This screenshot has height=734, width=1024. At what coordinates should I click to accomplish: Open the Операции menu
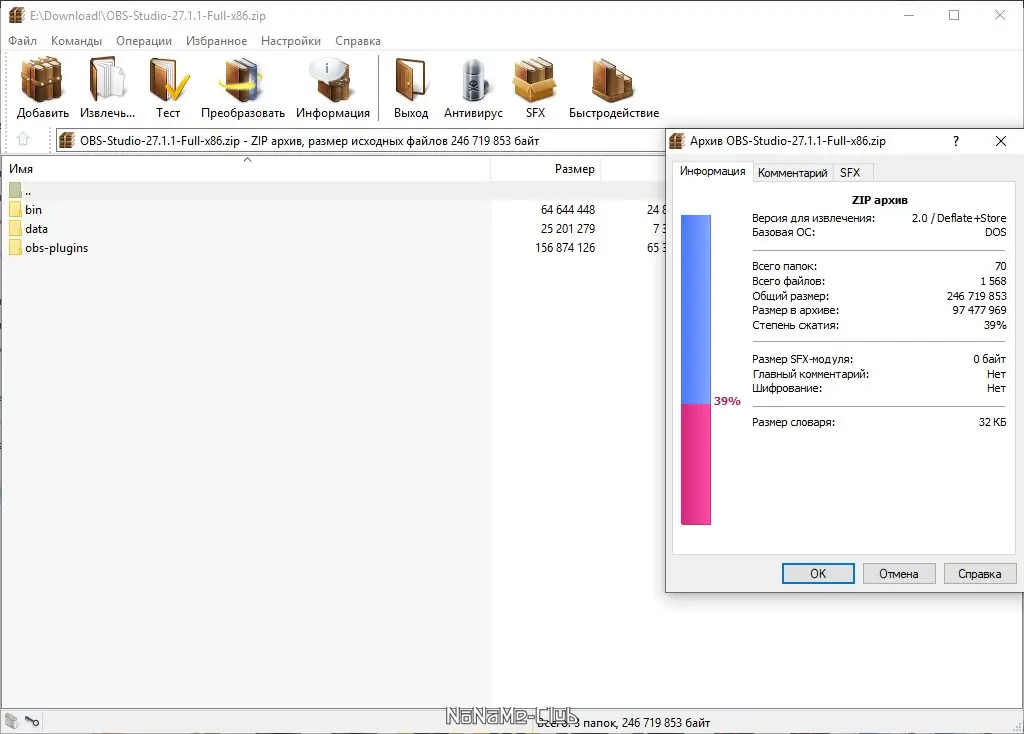pos(144,40)
